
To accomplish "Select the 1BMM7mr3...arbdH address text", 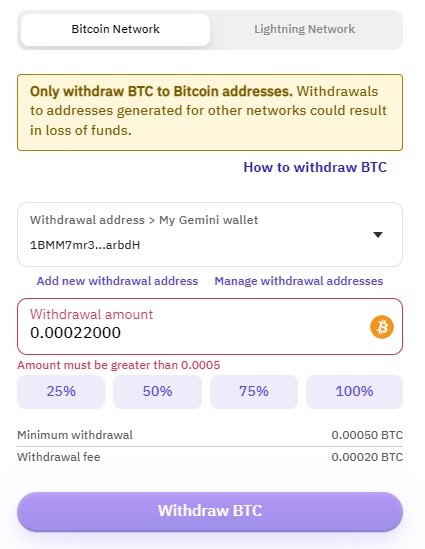I will tap(85, 245).
